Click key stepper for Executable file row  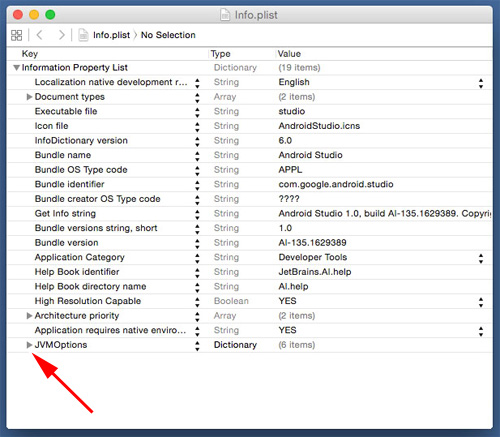197,113
